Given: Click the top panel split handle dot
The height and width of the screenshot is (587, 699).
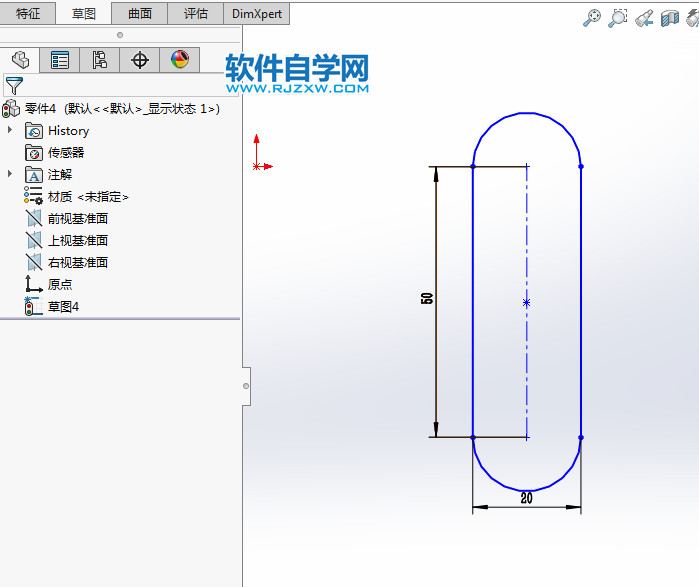Looking at the screenshot, I should pos(120,35).
